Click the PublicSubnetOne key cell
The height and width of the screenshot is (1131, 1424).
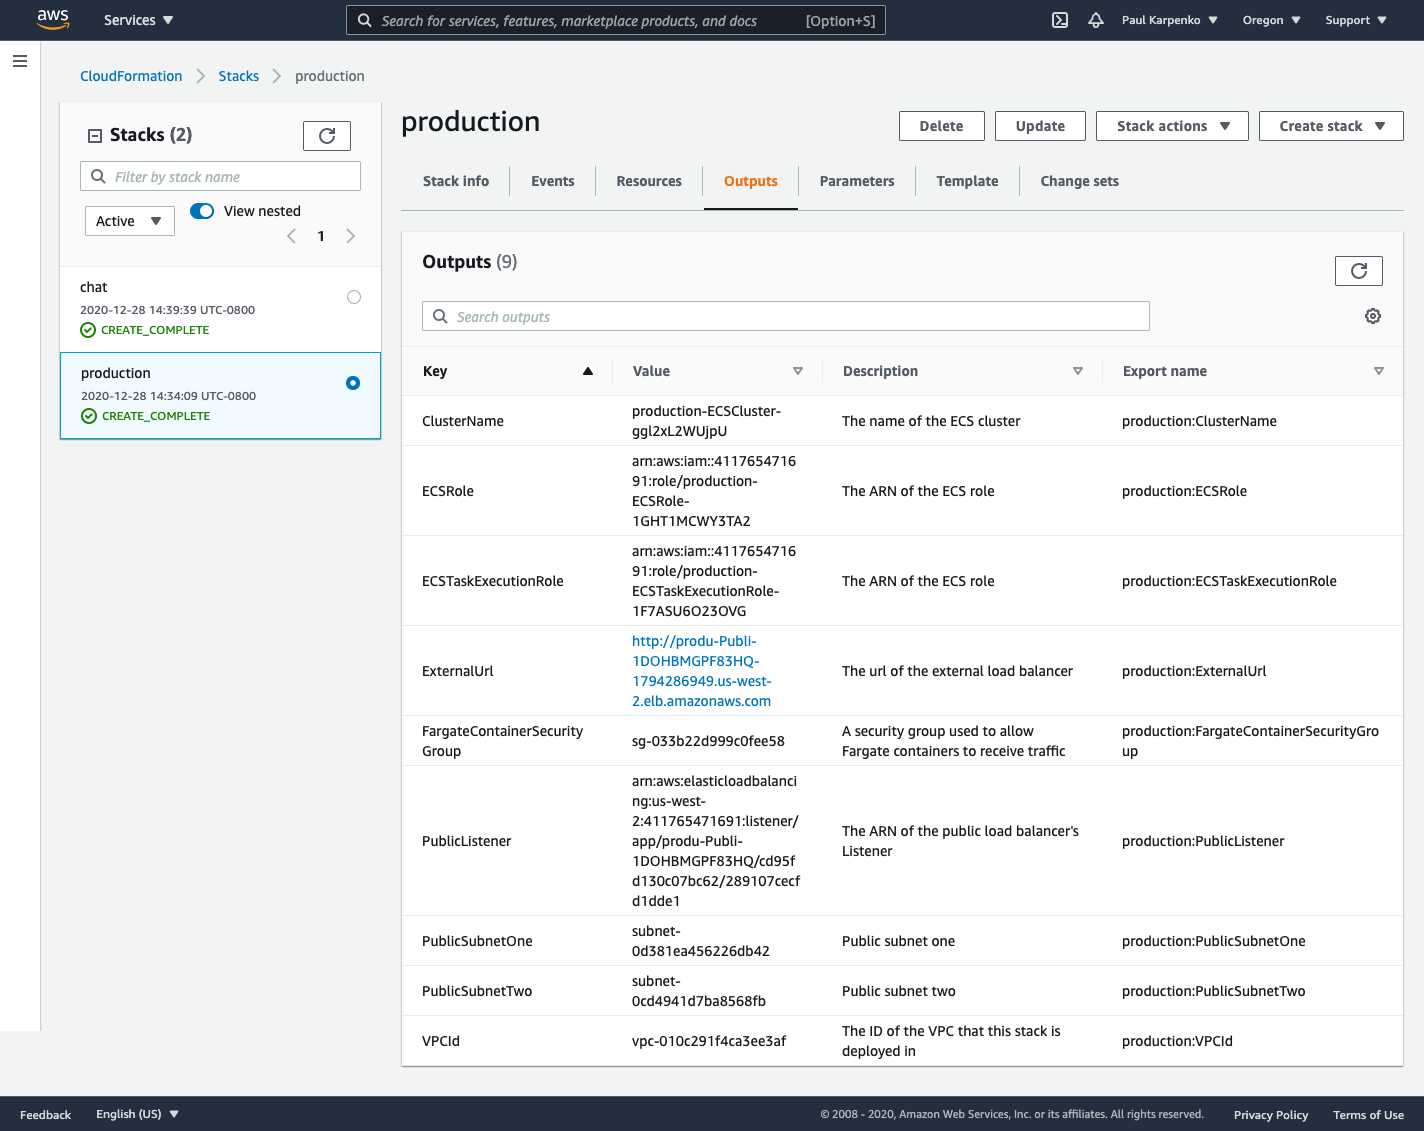tap(477, 941)
